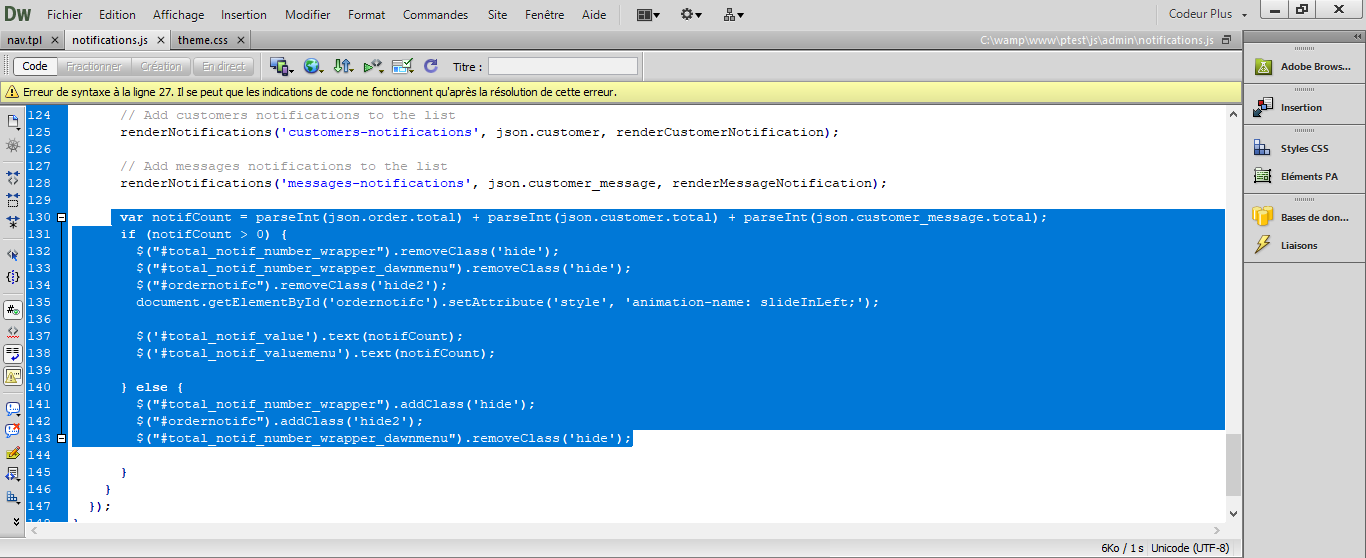Click the Collapse full tag icon
This screenshot has width=1366, height=558.
coord(13,177)
